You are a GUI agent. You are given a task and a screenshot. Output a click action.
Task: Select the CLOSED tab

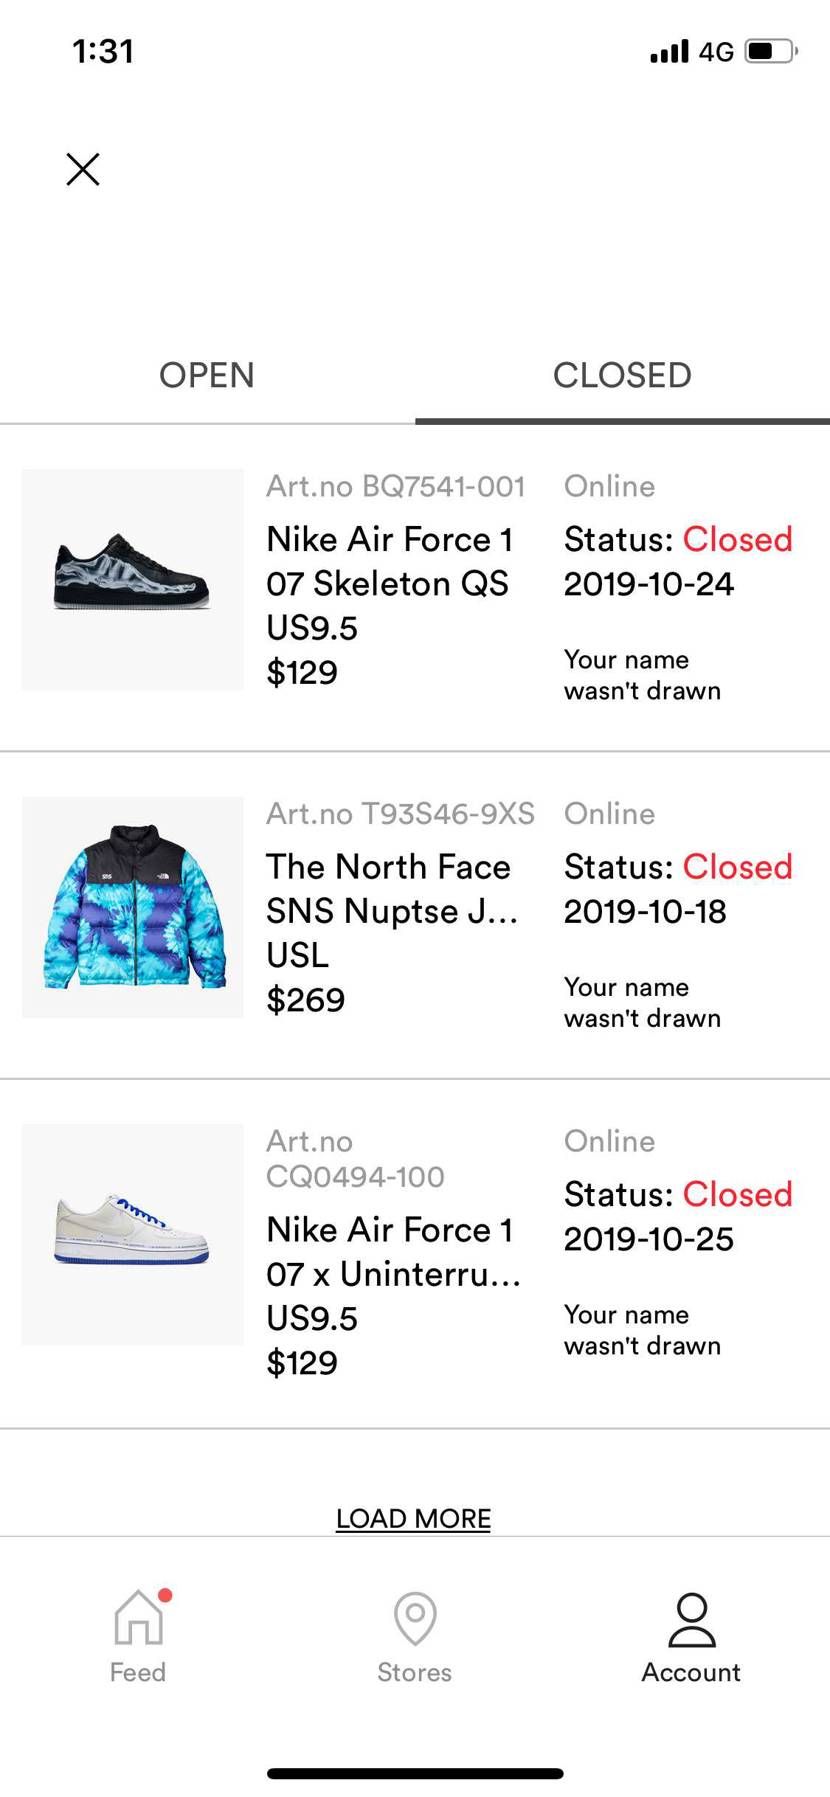point(622,375)
